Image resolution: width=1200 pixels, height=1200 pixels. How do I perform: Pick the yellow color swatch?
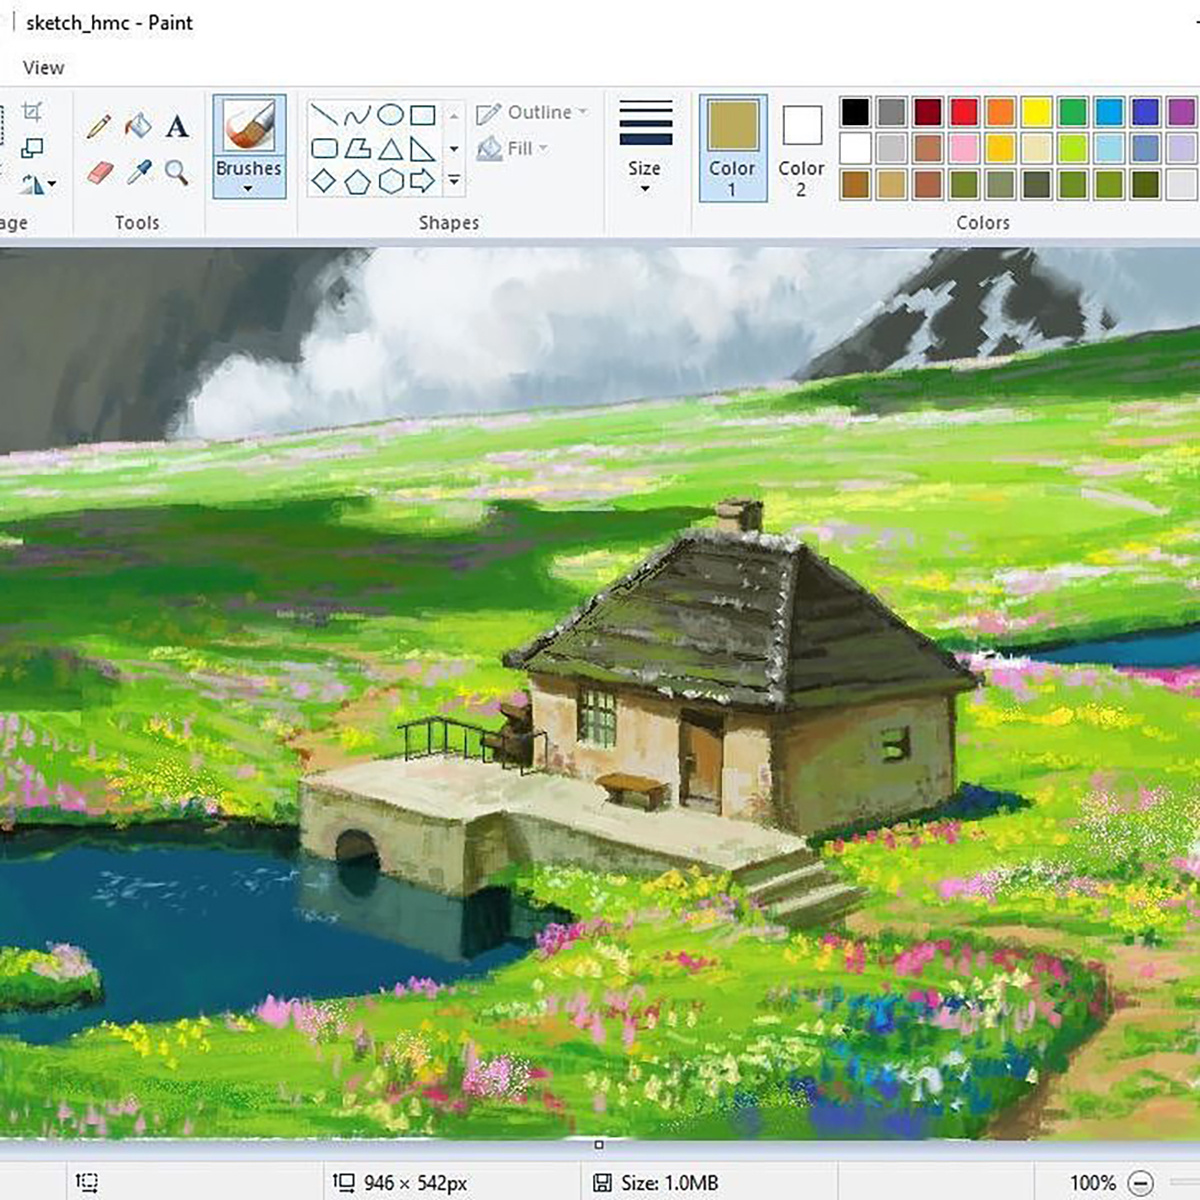click(1036, 111)
